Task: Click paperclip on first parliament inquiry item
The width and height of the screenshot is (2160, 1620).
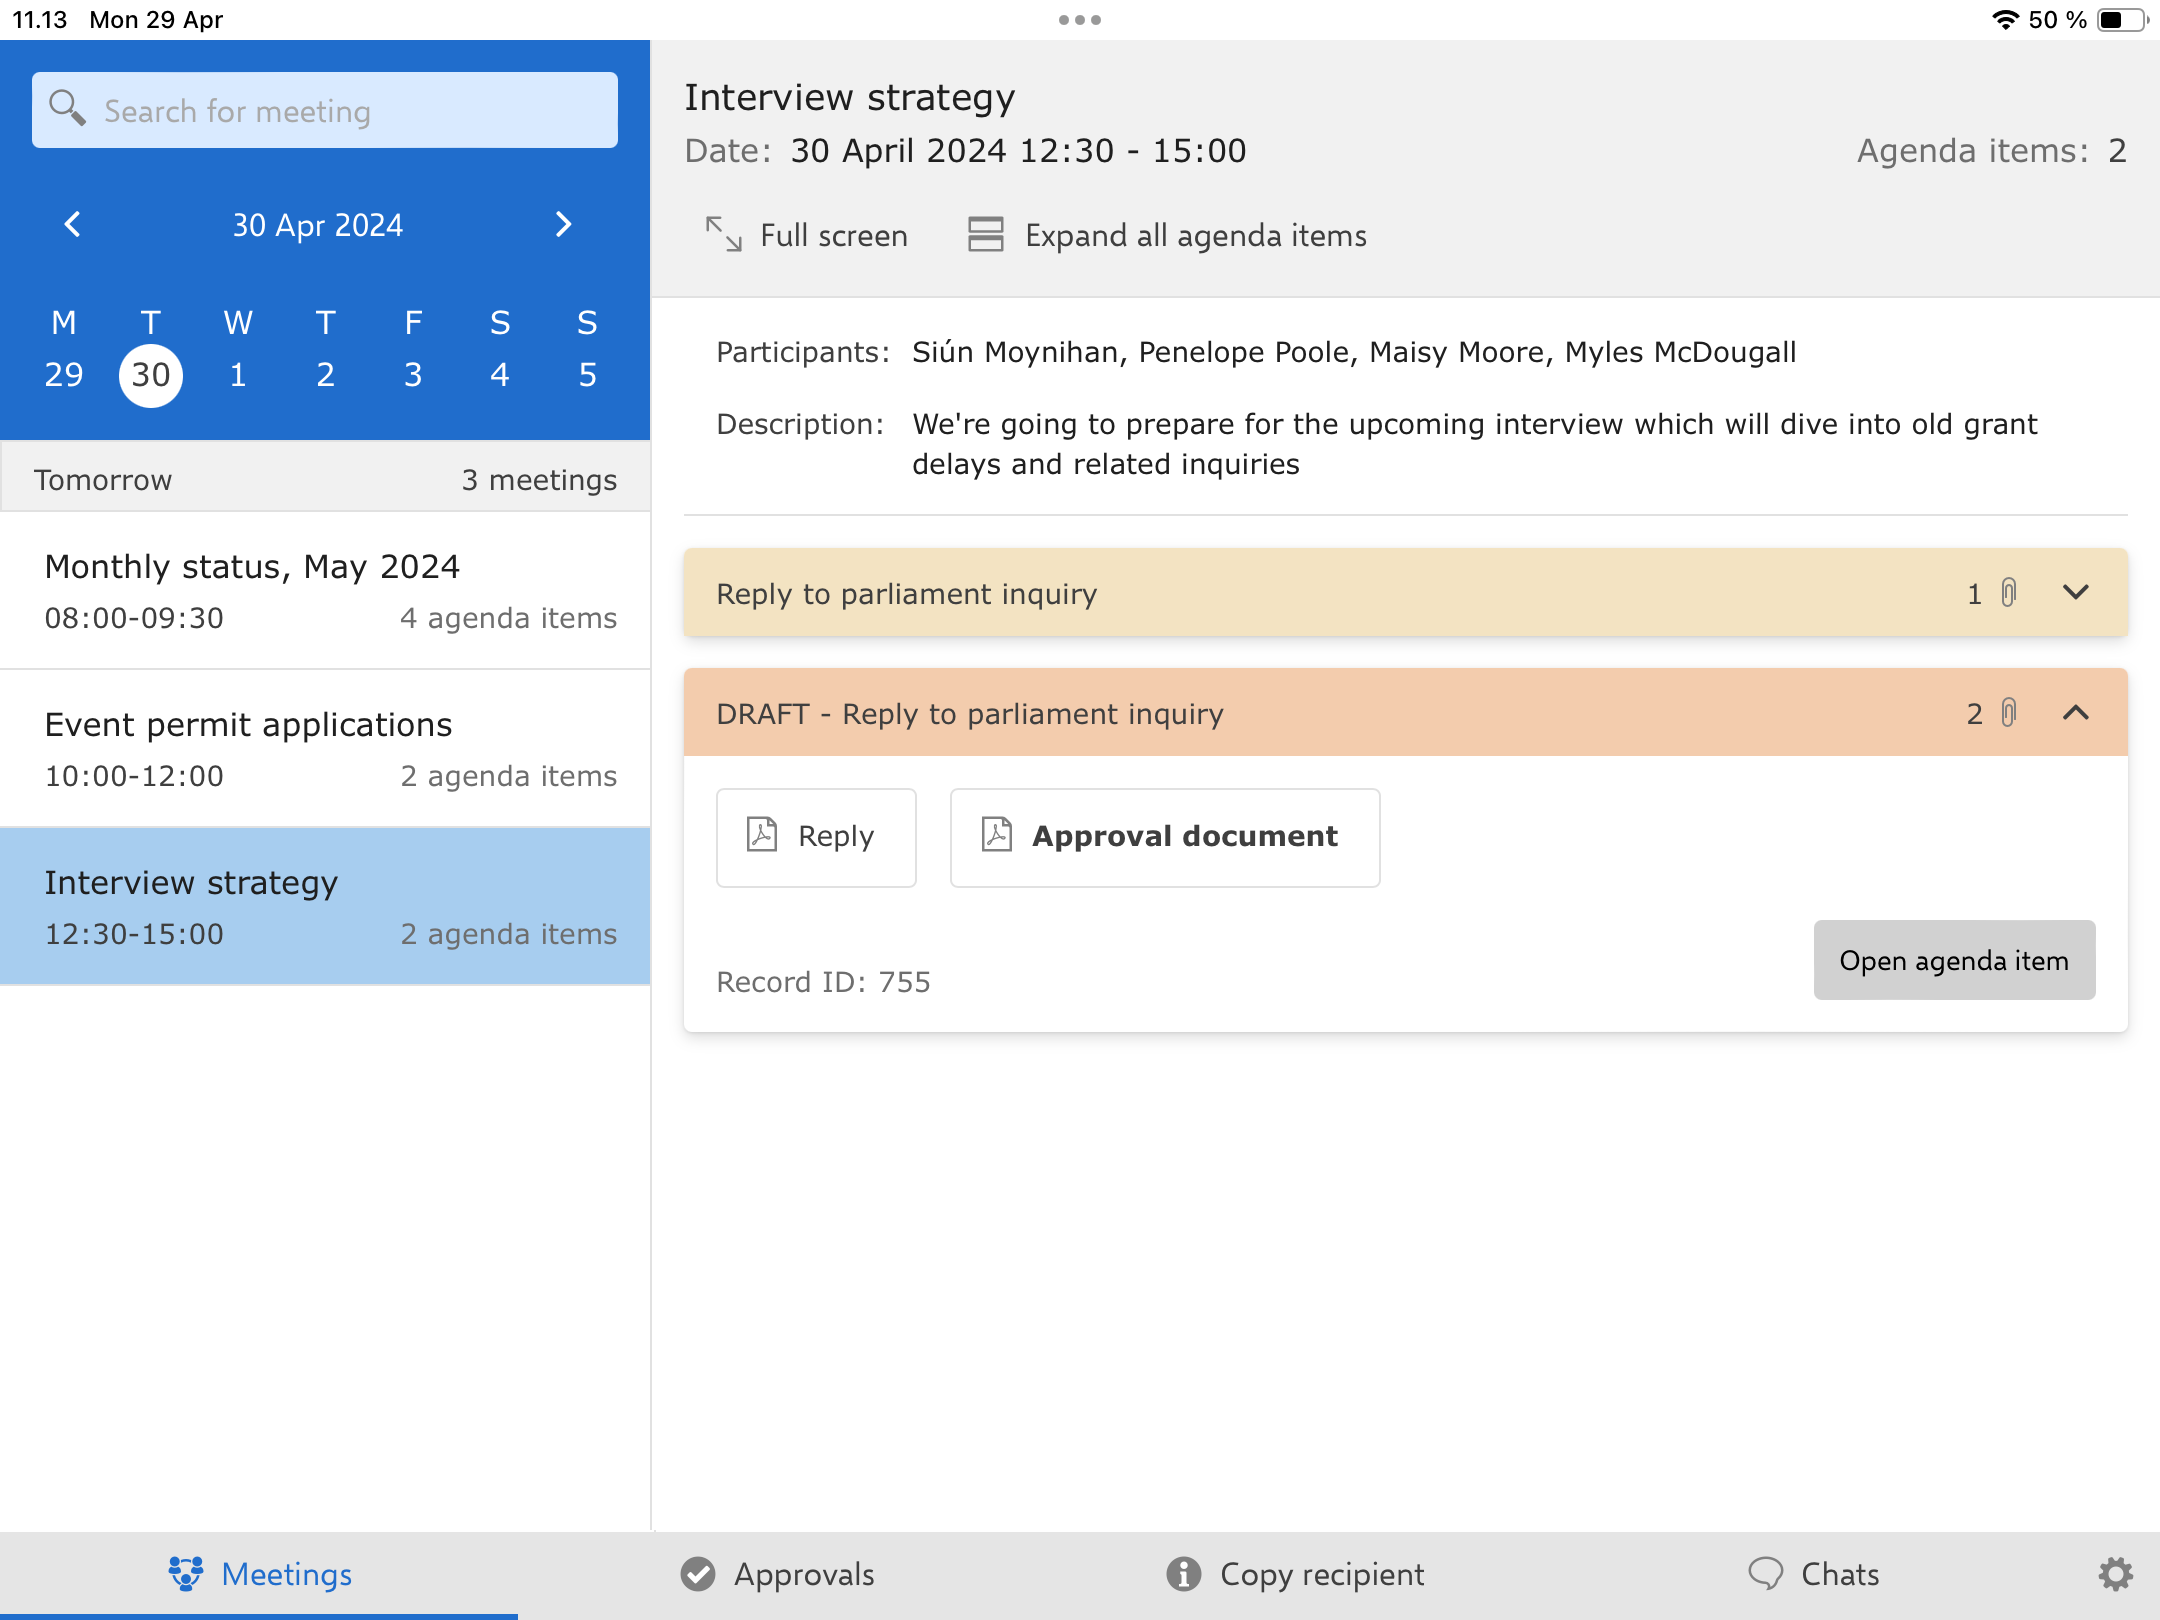Action: (2009, 593)
